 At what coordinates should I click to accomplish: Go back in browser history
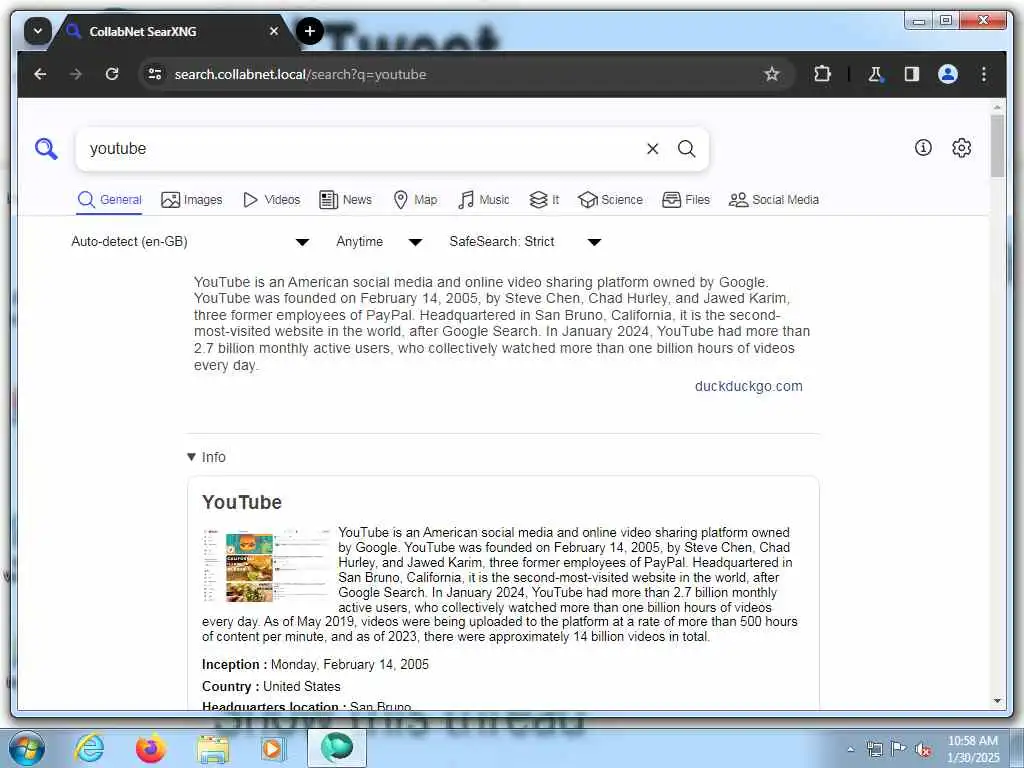pos(40,74)
